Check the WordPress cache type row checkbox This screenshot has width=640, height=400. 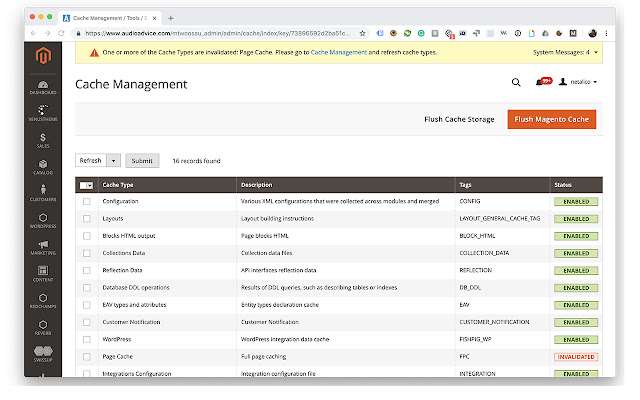pyautogui.click(x=87, y=340)
